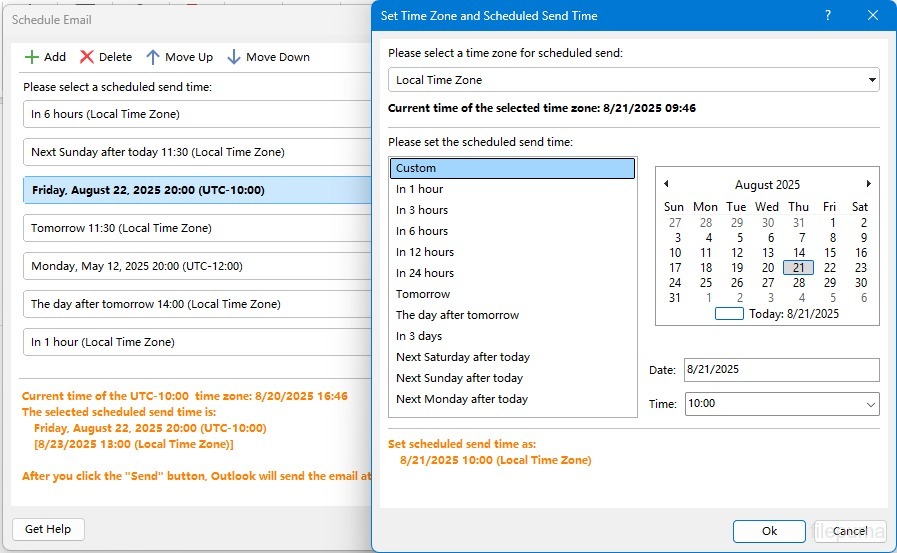Go to previous month in calendar

(x=667, y=184)
